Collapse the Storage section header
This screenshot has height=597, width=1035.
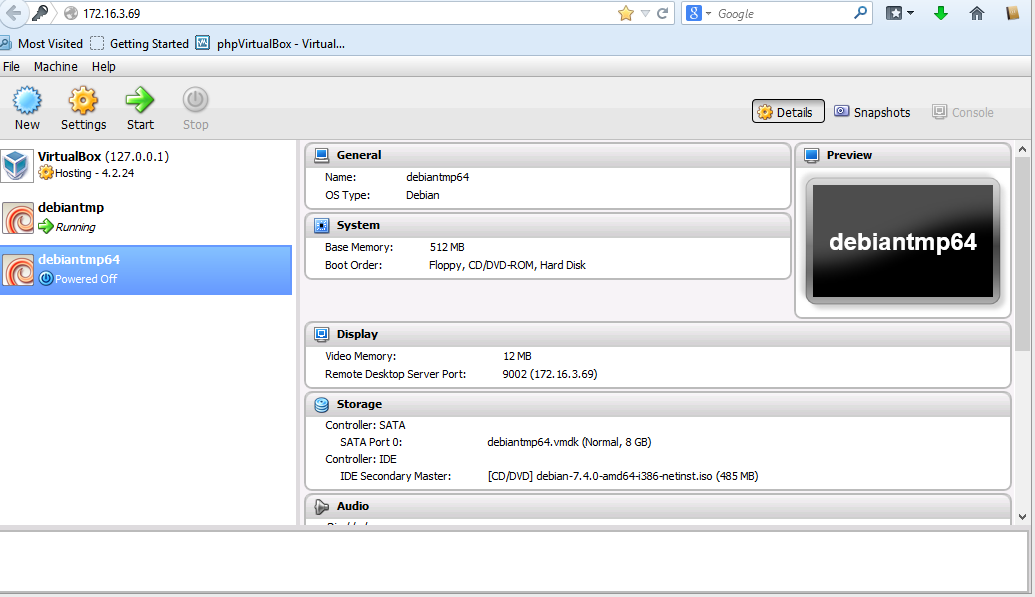tap(657, 404)
